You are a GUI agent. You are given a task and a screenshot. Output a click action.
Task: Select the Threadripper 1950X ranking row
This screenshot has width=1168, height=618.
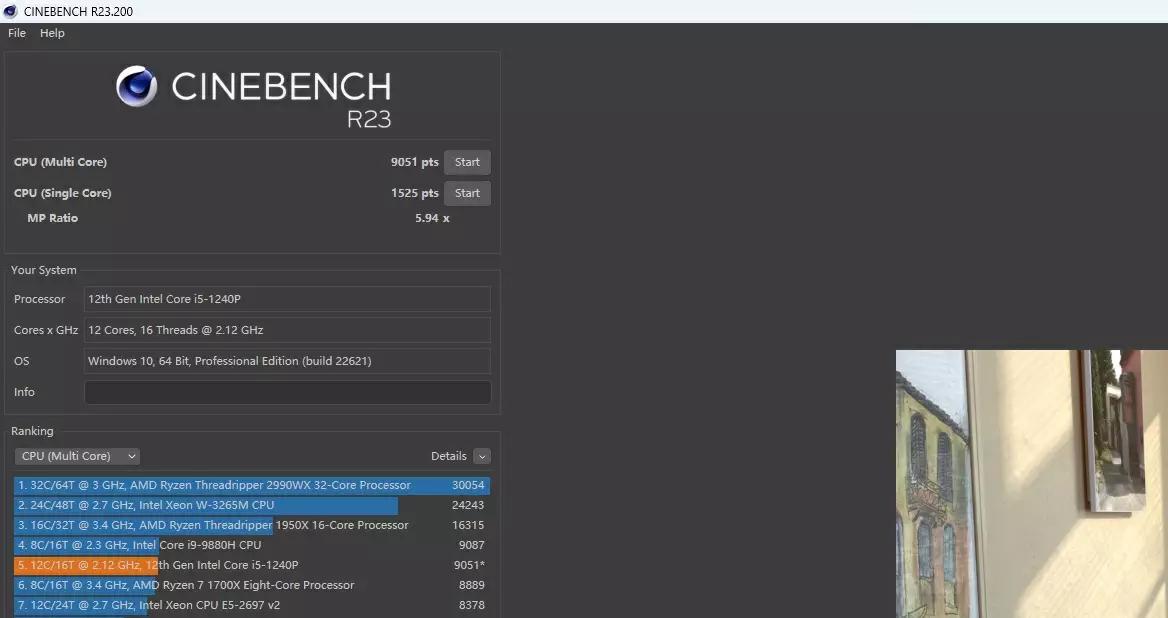[252, 526]
